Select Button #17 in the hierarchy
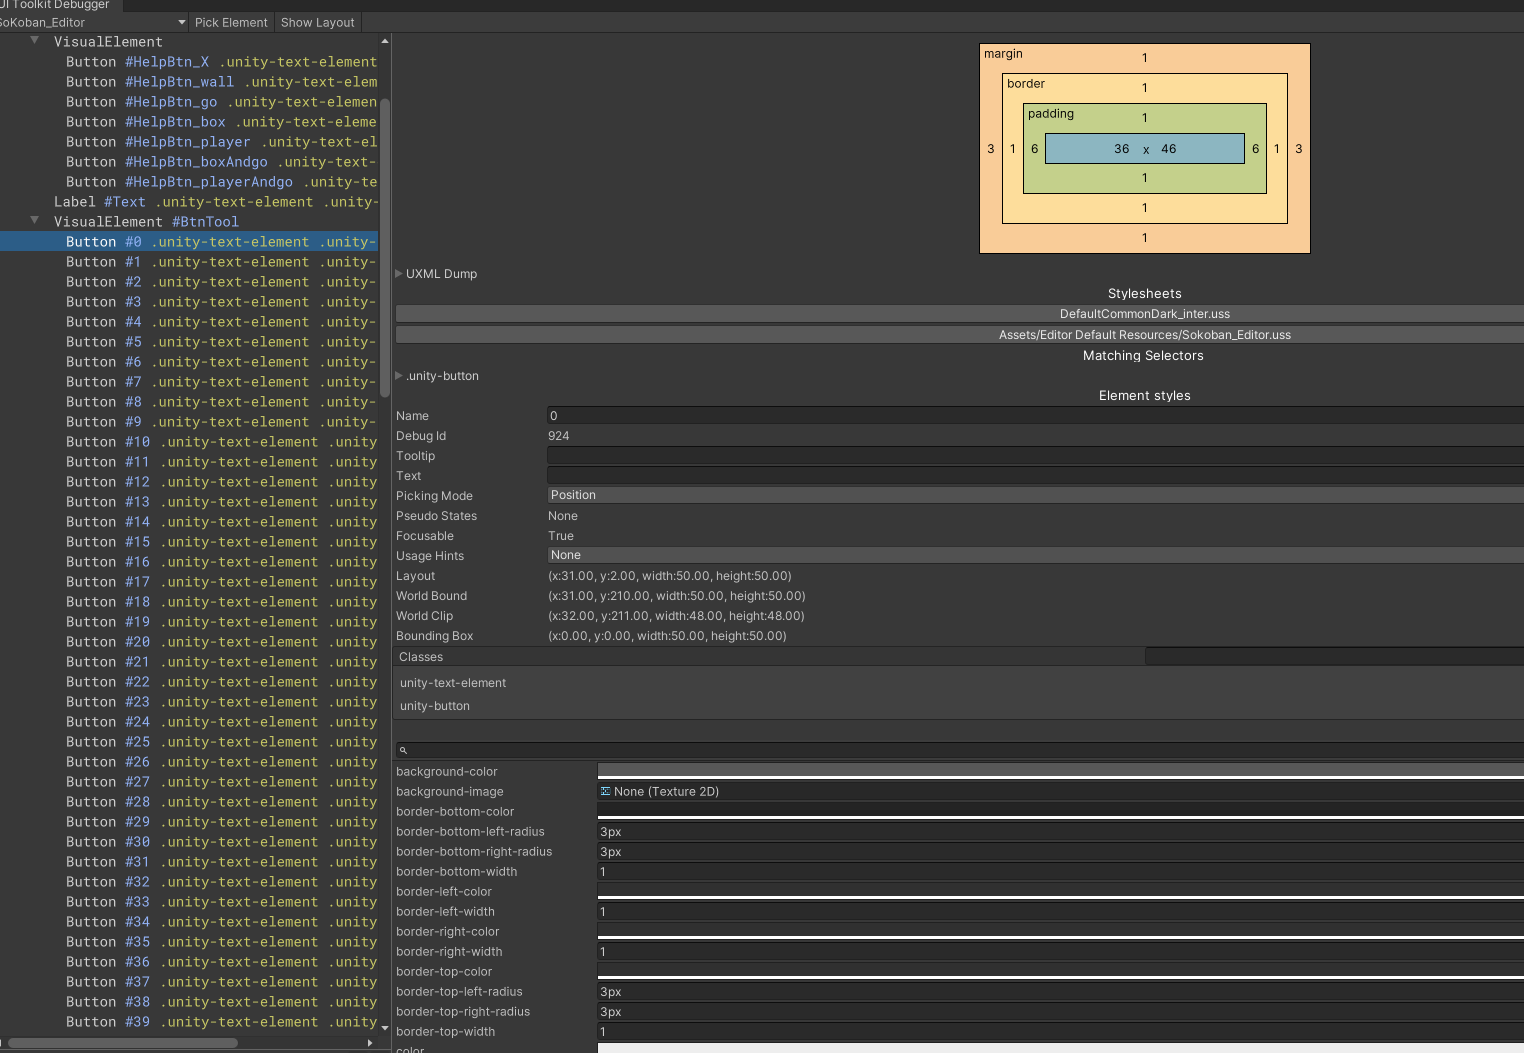Image resolution: width=1524 pixels, height=1053 pixels. tap(189, 582)
